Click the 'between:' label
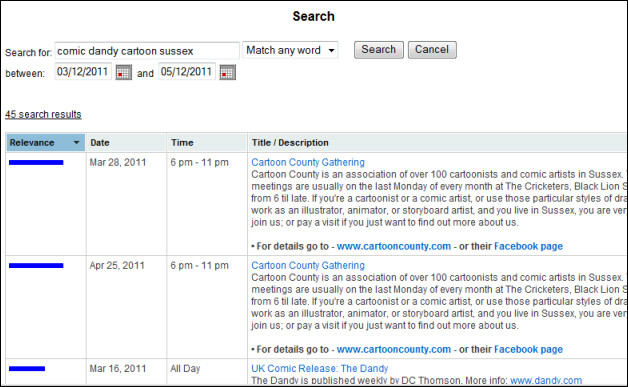 point(25,74)
